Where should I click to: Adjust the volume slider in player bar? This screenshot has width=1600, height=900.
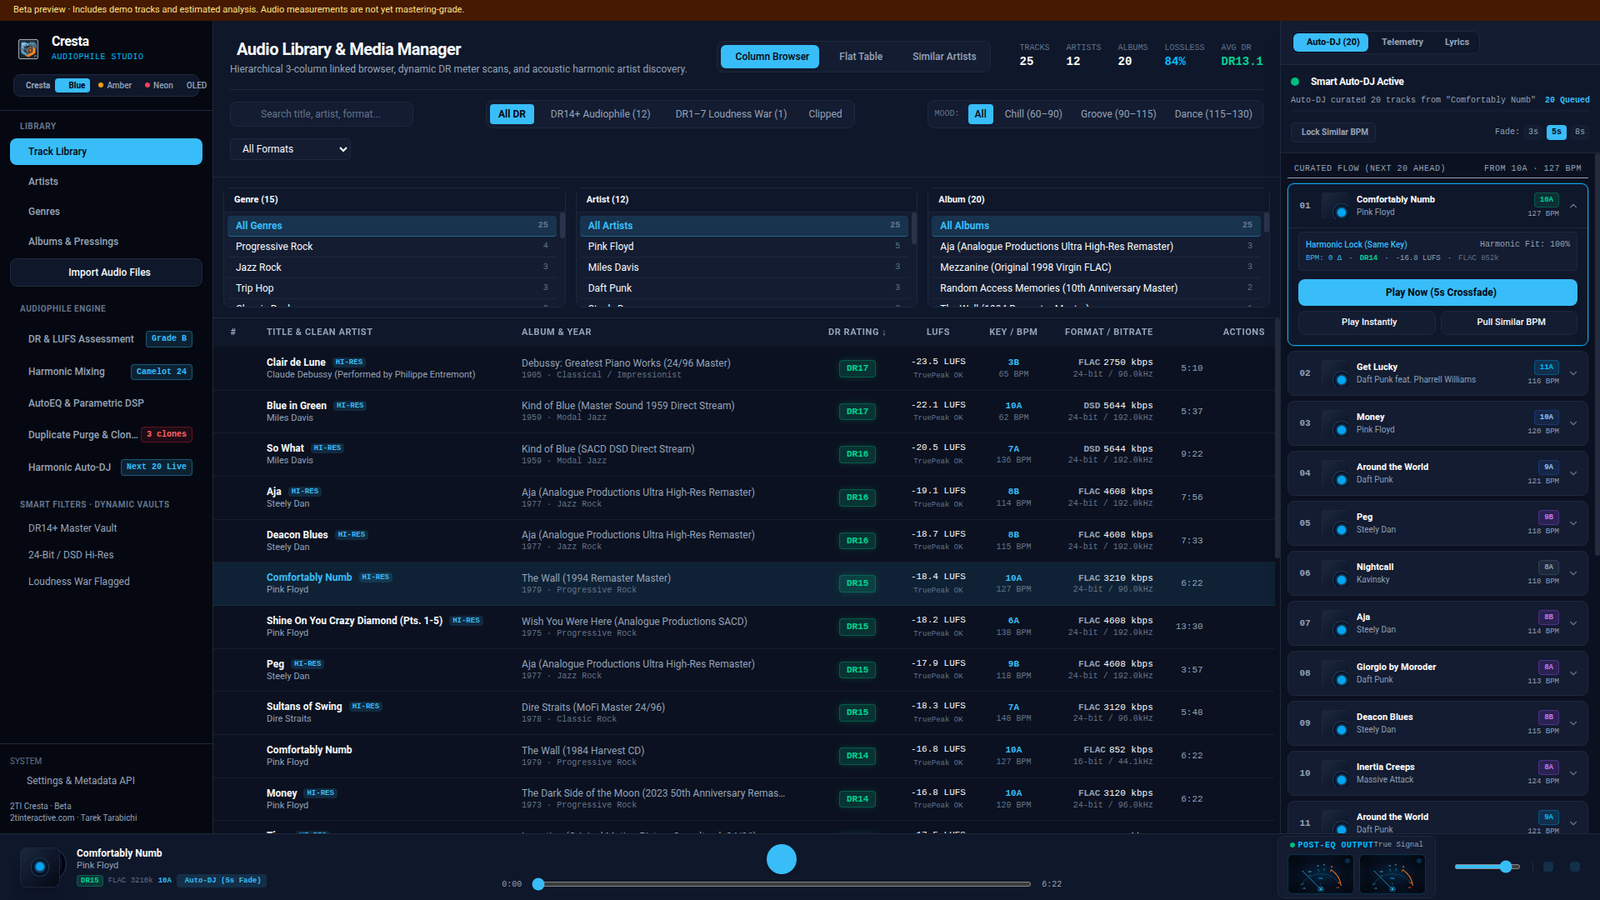[x=1487, y=867]
